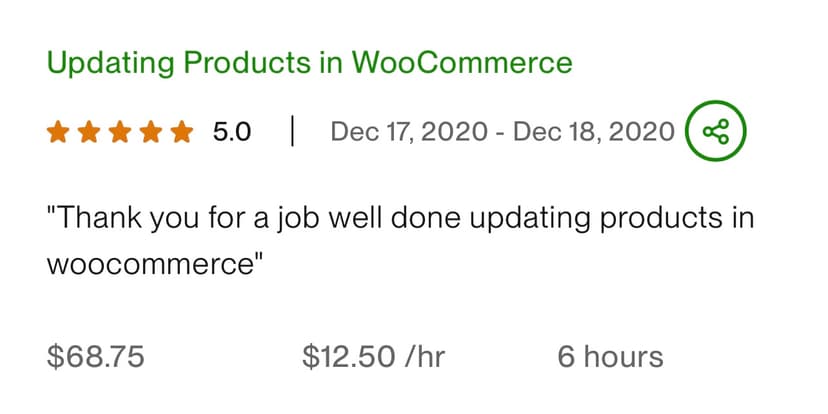Image resolution: width=828 pixels, height=414 pixels.
Task: Click the word "WooCommerce" in the green title
Action: tap(462, 63)
